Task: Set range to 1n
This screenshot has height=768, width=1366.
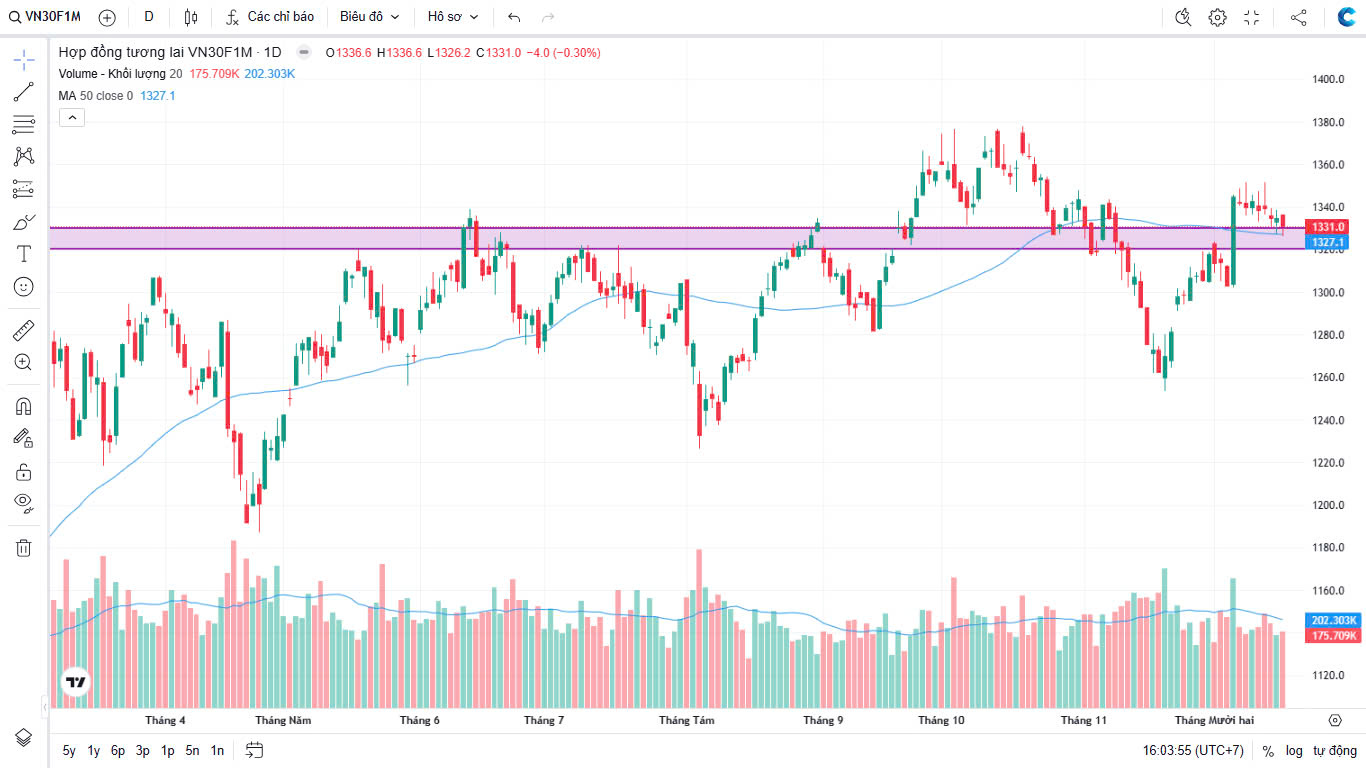Action: [217, 750]
